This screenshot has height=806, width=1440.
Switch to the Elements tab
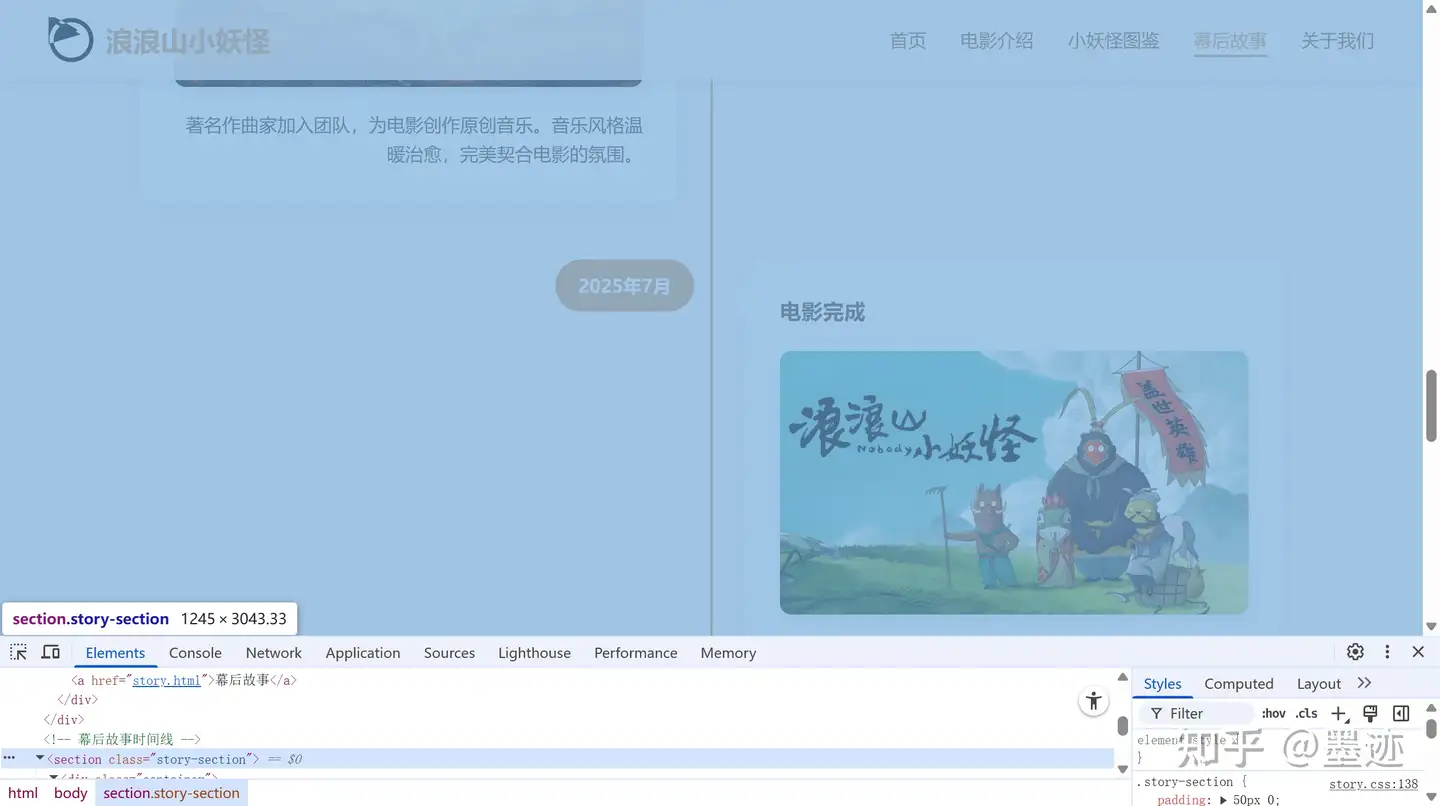pyautogui.click(x=115, y=653)
